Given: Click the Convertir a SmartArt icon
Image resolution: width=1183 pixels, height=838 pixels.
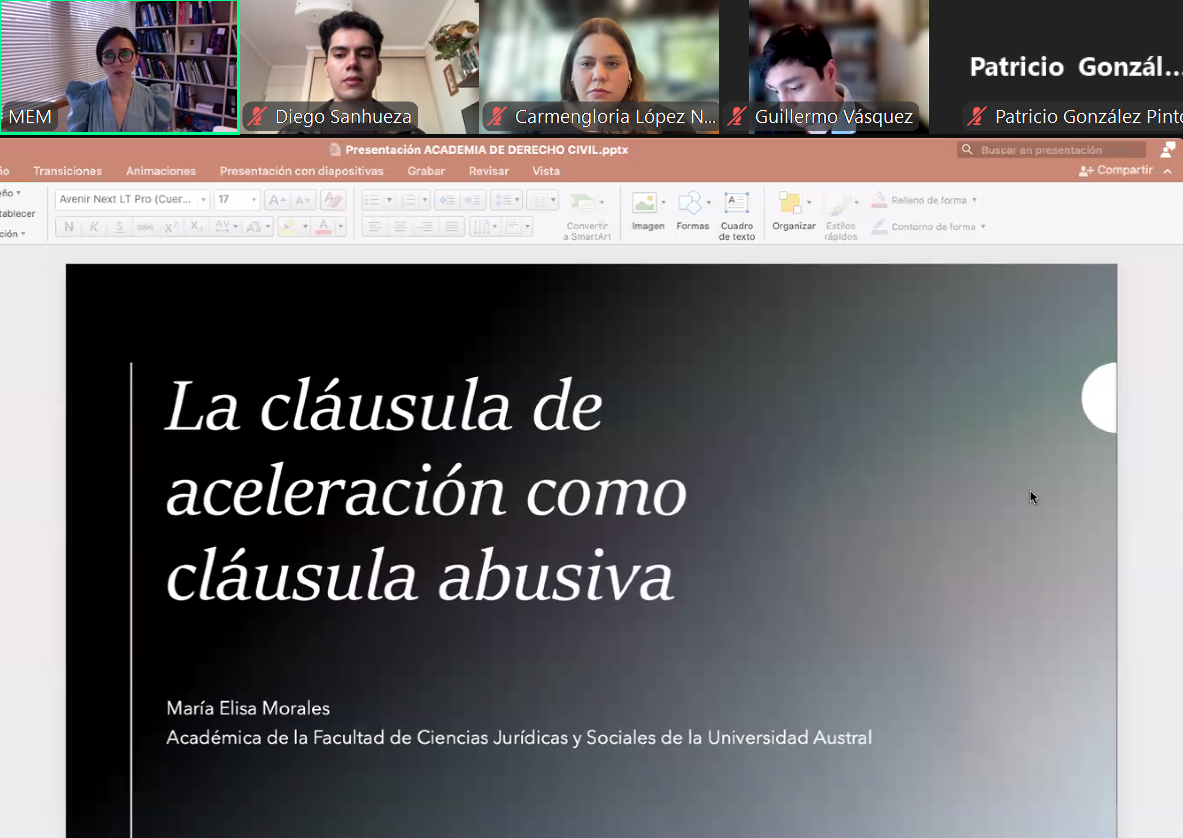Looking at the screenshot, I should click(585, 205).
